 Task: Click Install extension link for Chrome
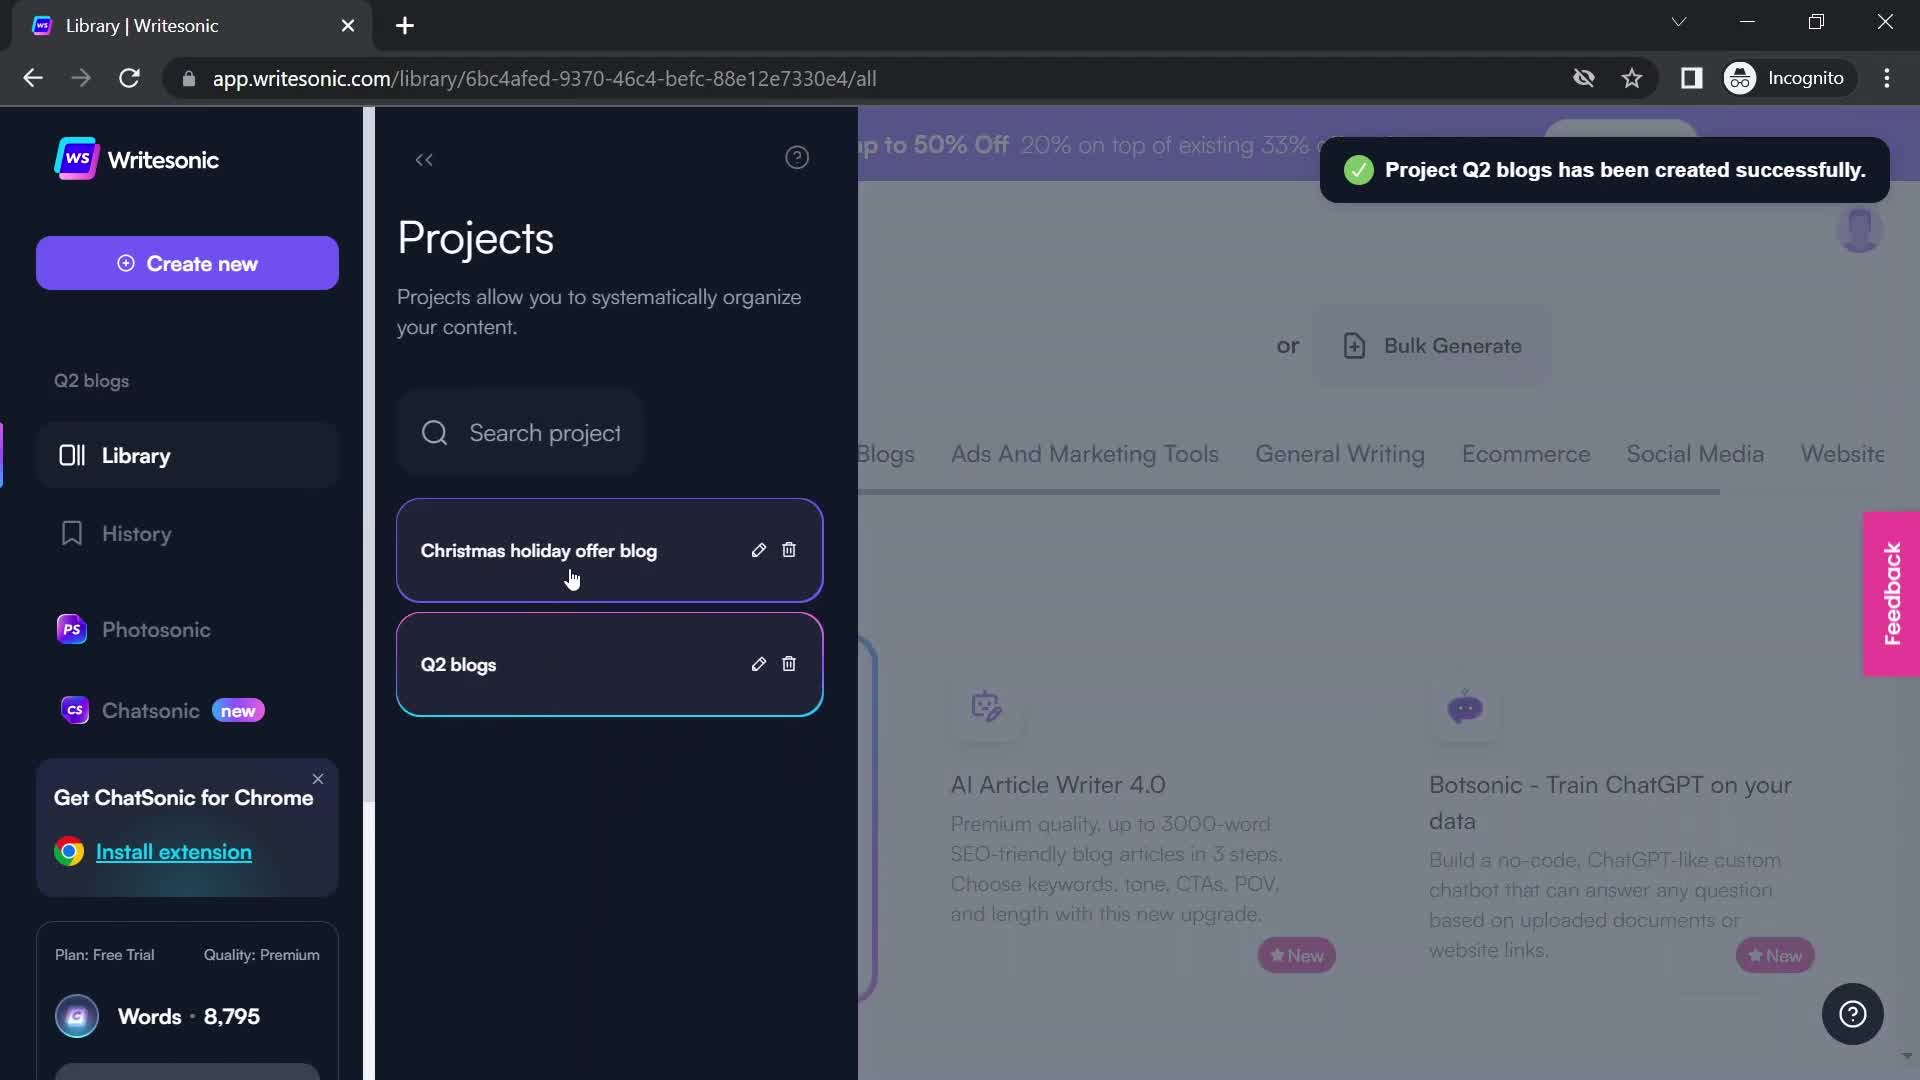tap(173, 853)
